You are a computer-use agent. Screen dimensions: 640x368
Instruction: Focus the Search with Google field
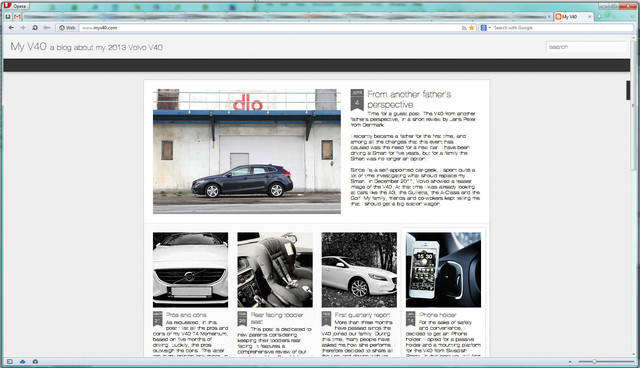pyautogui.click(x=562, y=28)
